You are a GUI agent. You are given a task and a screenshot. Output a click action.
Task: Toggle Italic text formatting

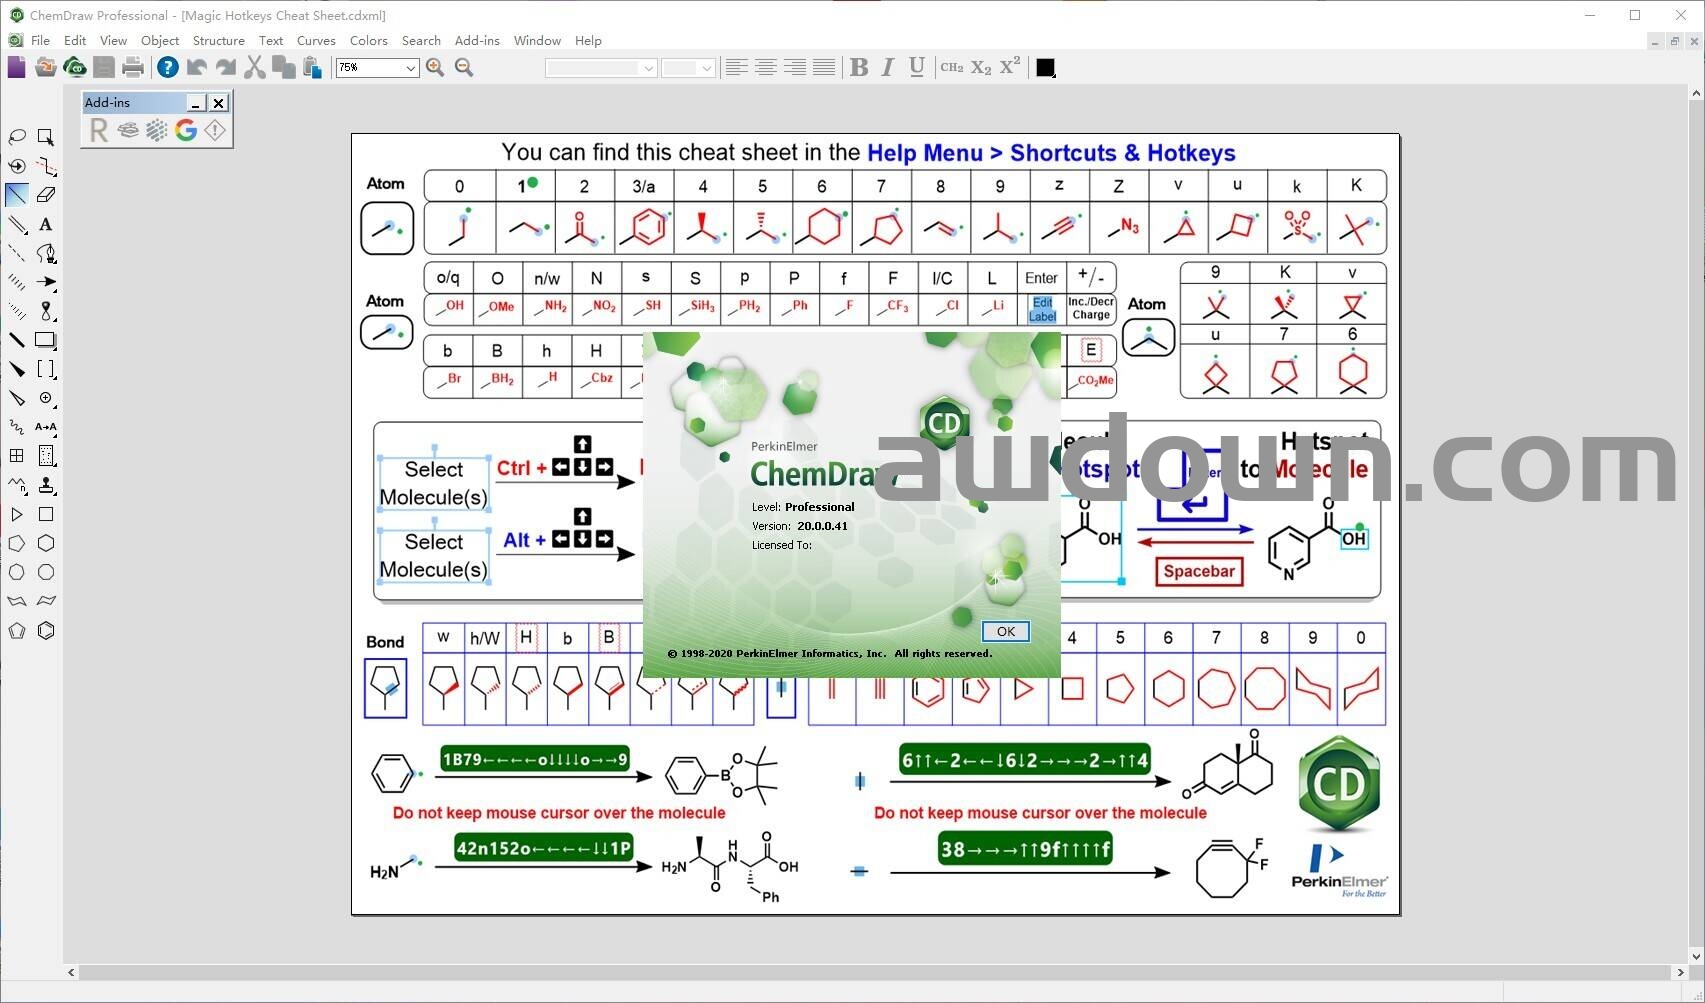(888, 67)
